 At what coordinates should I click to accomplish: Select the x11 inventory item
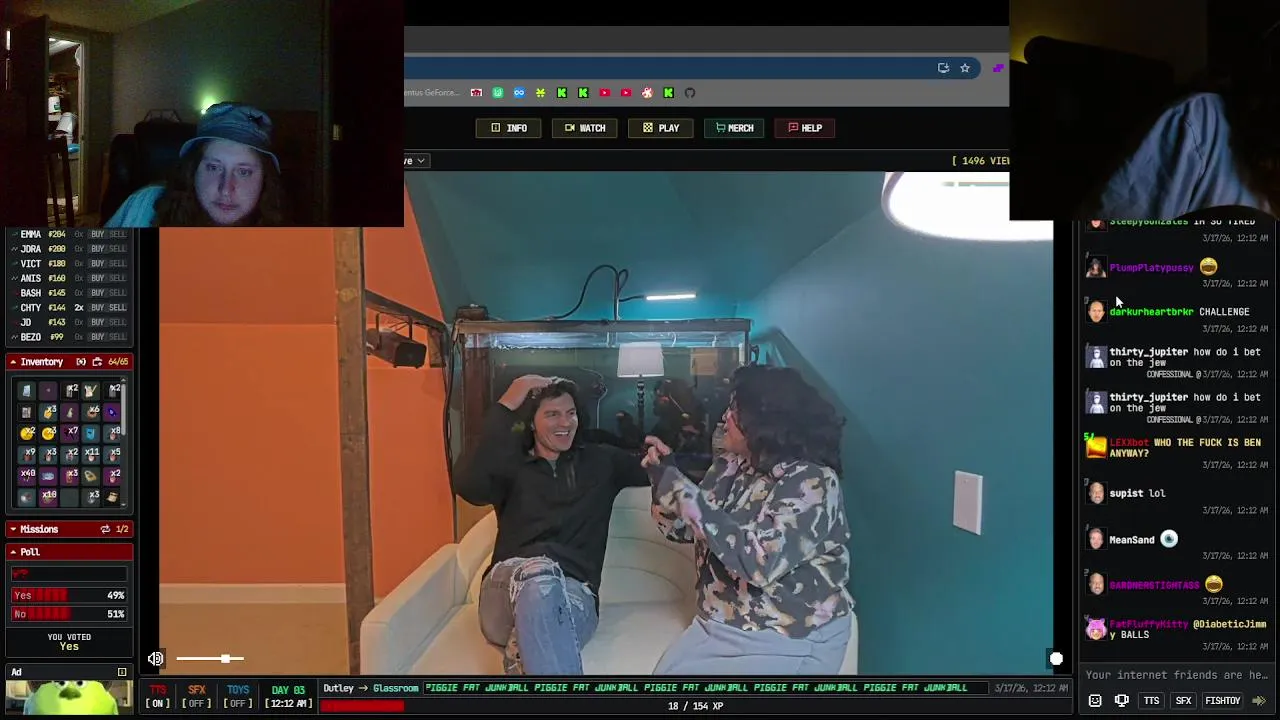[91, 454]
